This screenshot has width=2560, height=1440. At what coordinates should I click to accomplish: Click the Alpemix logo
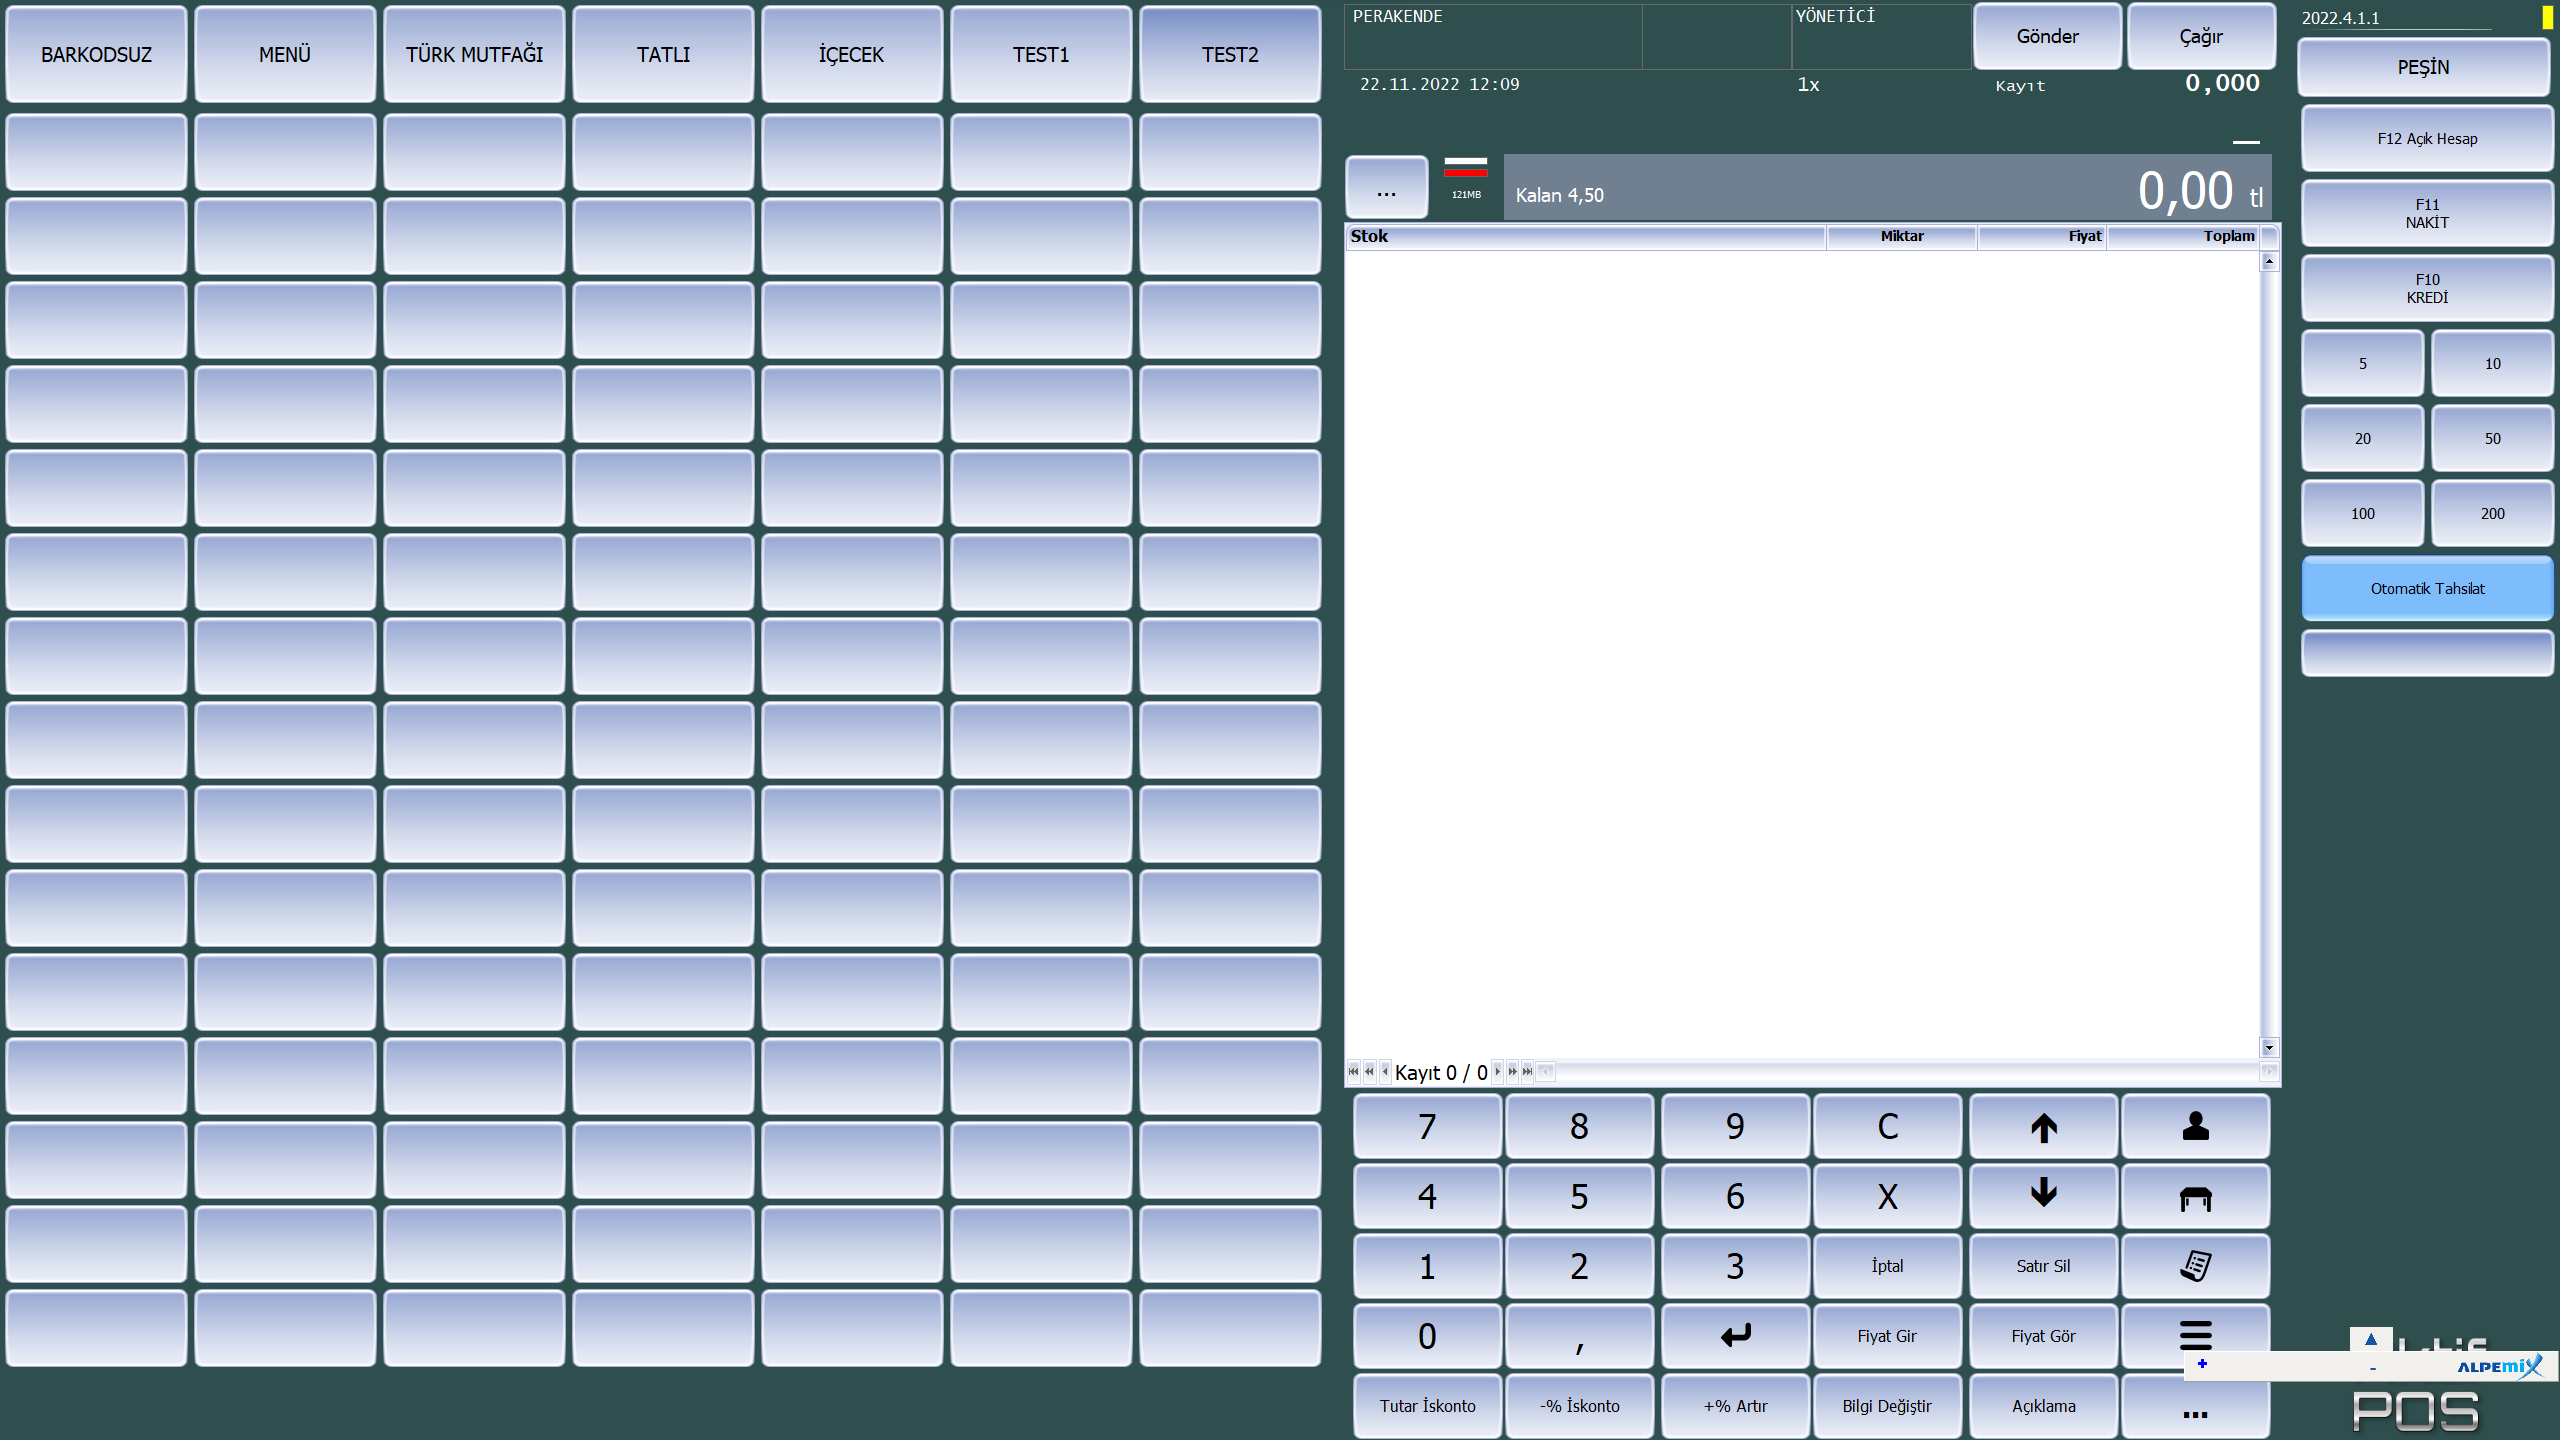click(x=2499, y=1366)
